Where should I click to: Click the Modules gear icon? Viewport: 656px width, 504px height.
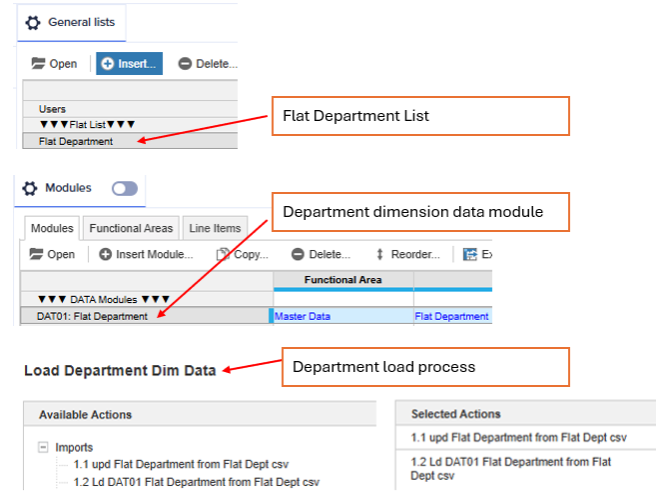pyautogui.click(x=30, y=188)
